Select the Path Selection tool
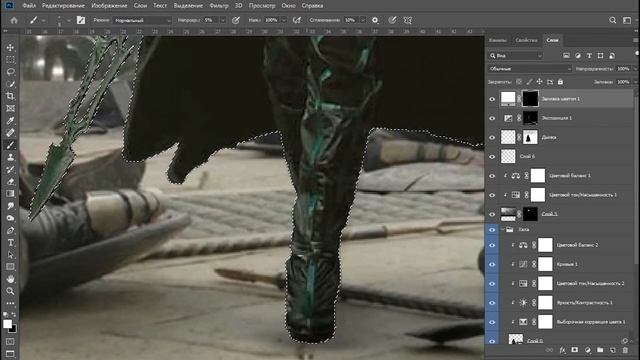This screenshot has height=360, width=640. click(x=10, y=255)
